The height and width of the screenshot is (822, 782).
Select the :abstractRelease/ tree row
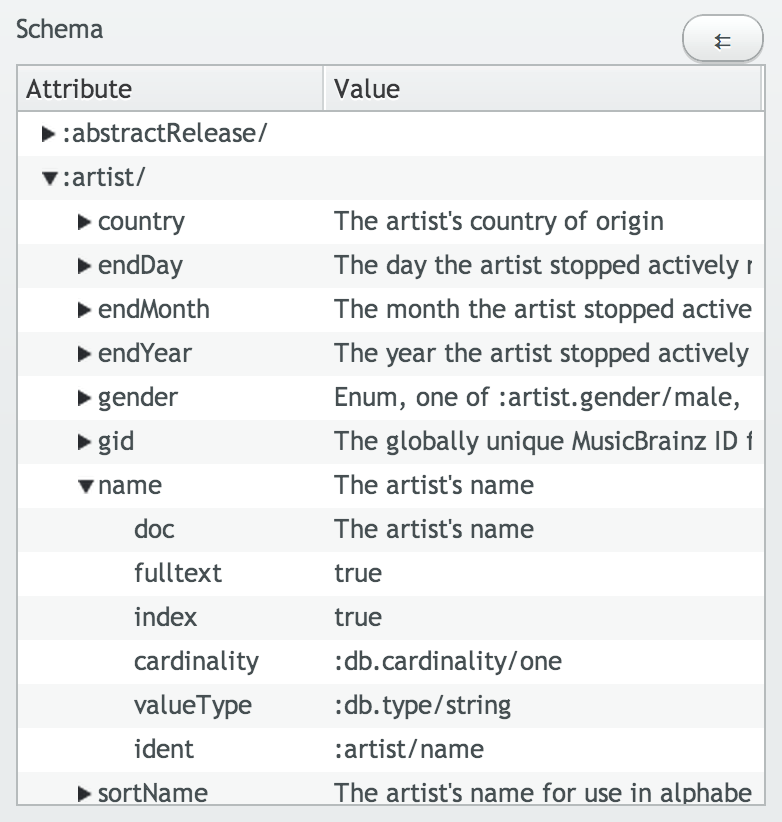coord(390,134)
